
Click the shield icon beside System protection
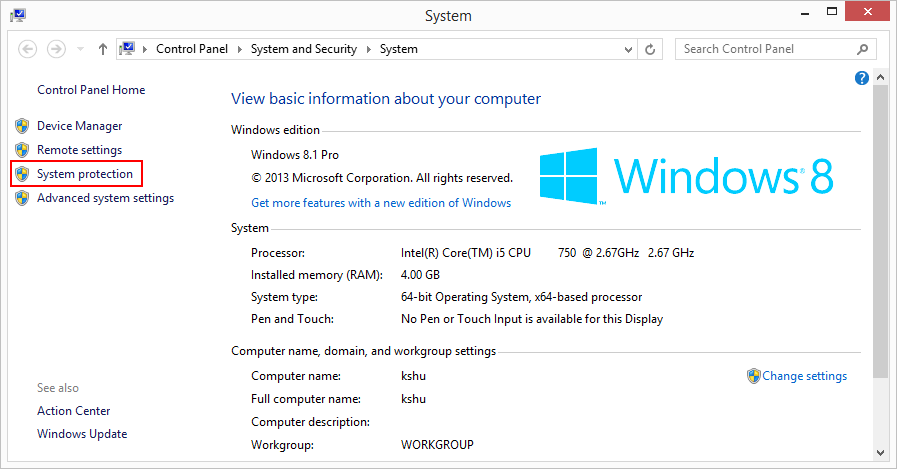(22, 174)
